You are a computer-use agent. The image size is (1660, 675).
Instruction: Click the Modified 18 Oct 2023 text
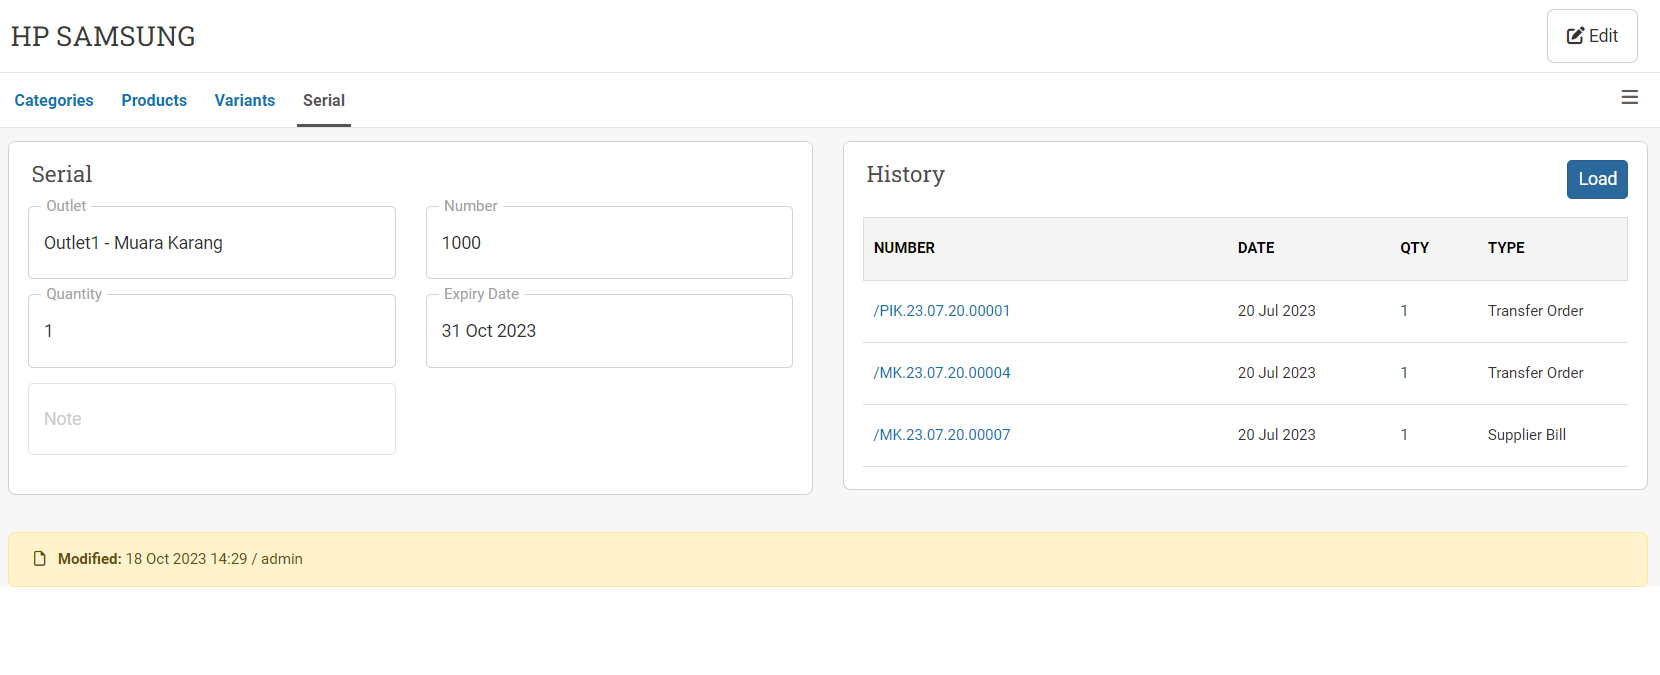click(x=180, y=559)
